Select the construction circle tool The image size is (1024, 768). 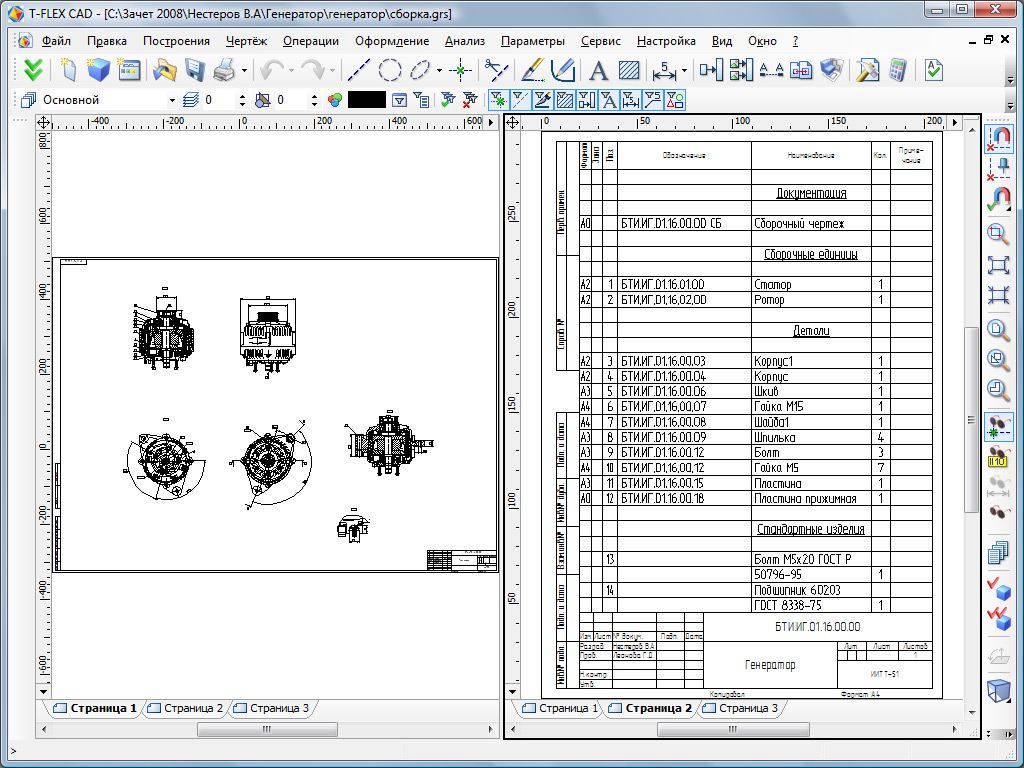coord(390,70)
